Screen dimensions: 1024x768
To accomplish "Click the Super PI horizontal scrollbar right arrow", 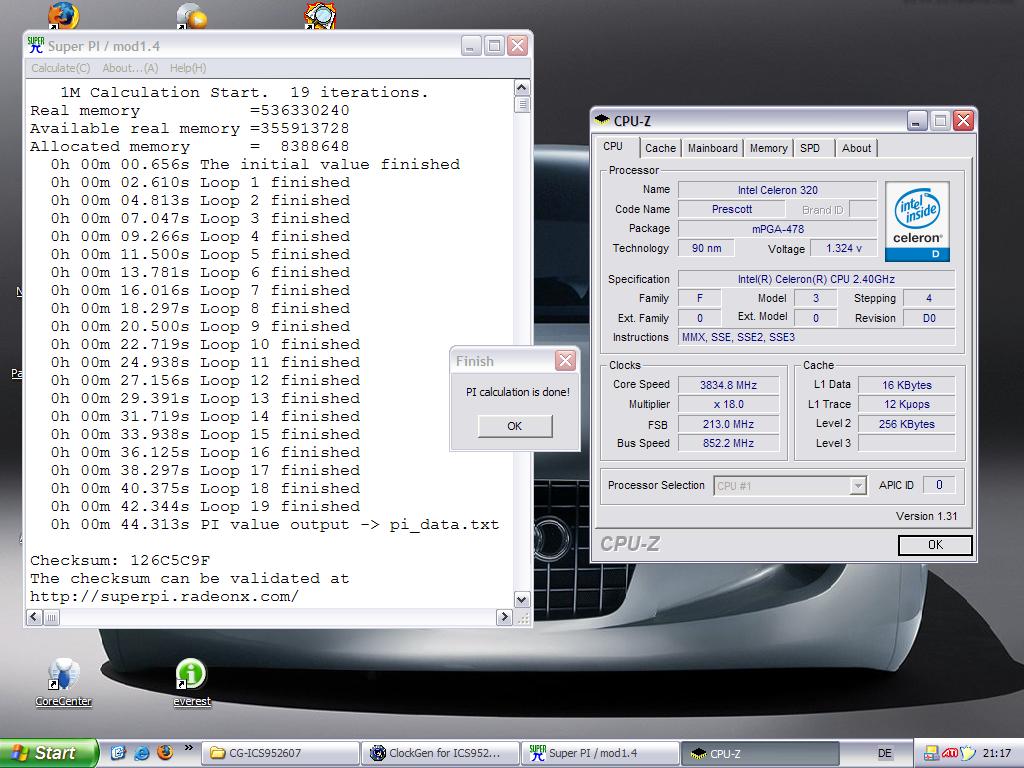I will [x=504, y=616].
